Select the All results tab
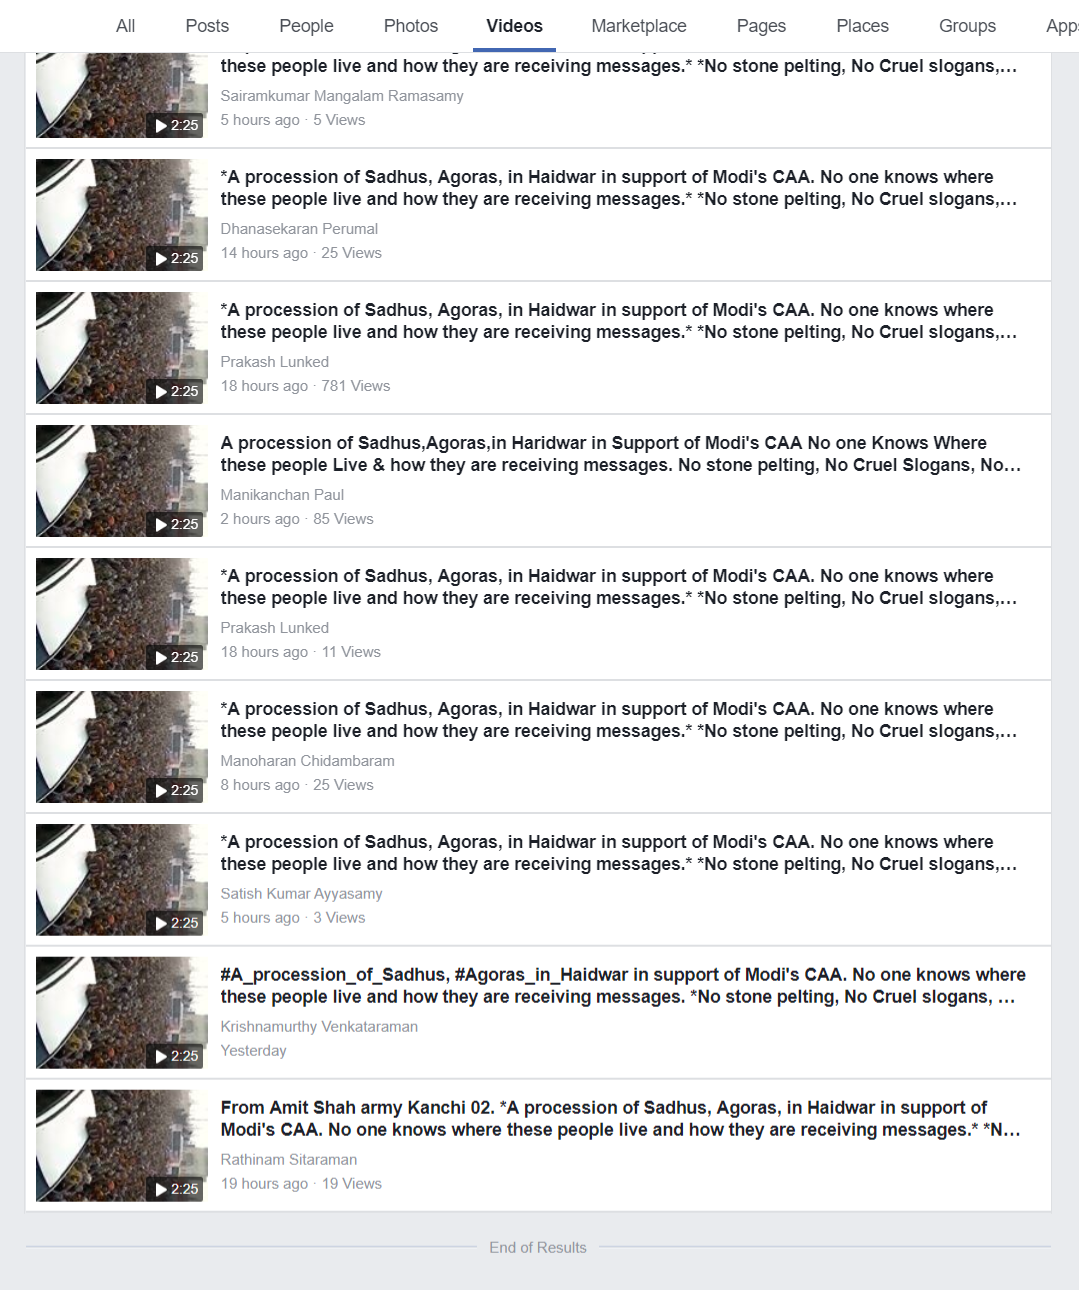The width and height of the screenshot is (1079, 1290). tap(125, 26)
